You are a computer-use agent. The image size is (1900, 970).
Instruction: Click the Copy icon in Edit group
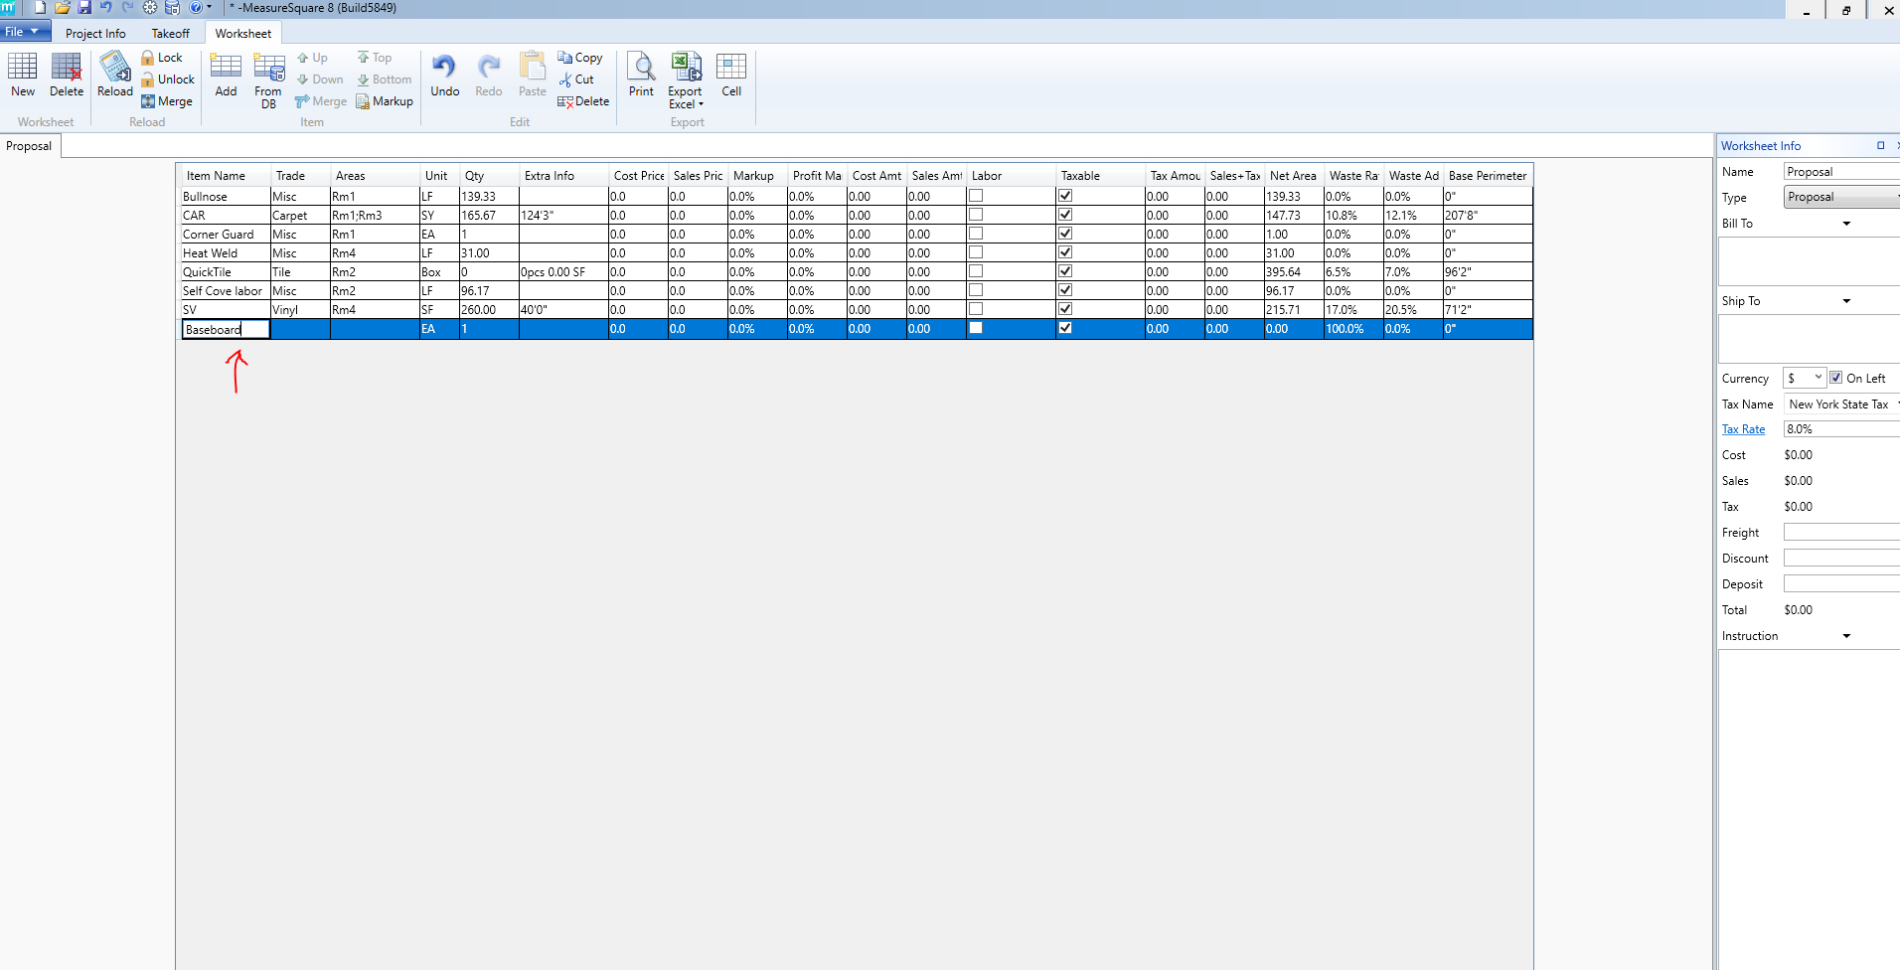tap(580, 57)
